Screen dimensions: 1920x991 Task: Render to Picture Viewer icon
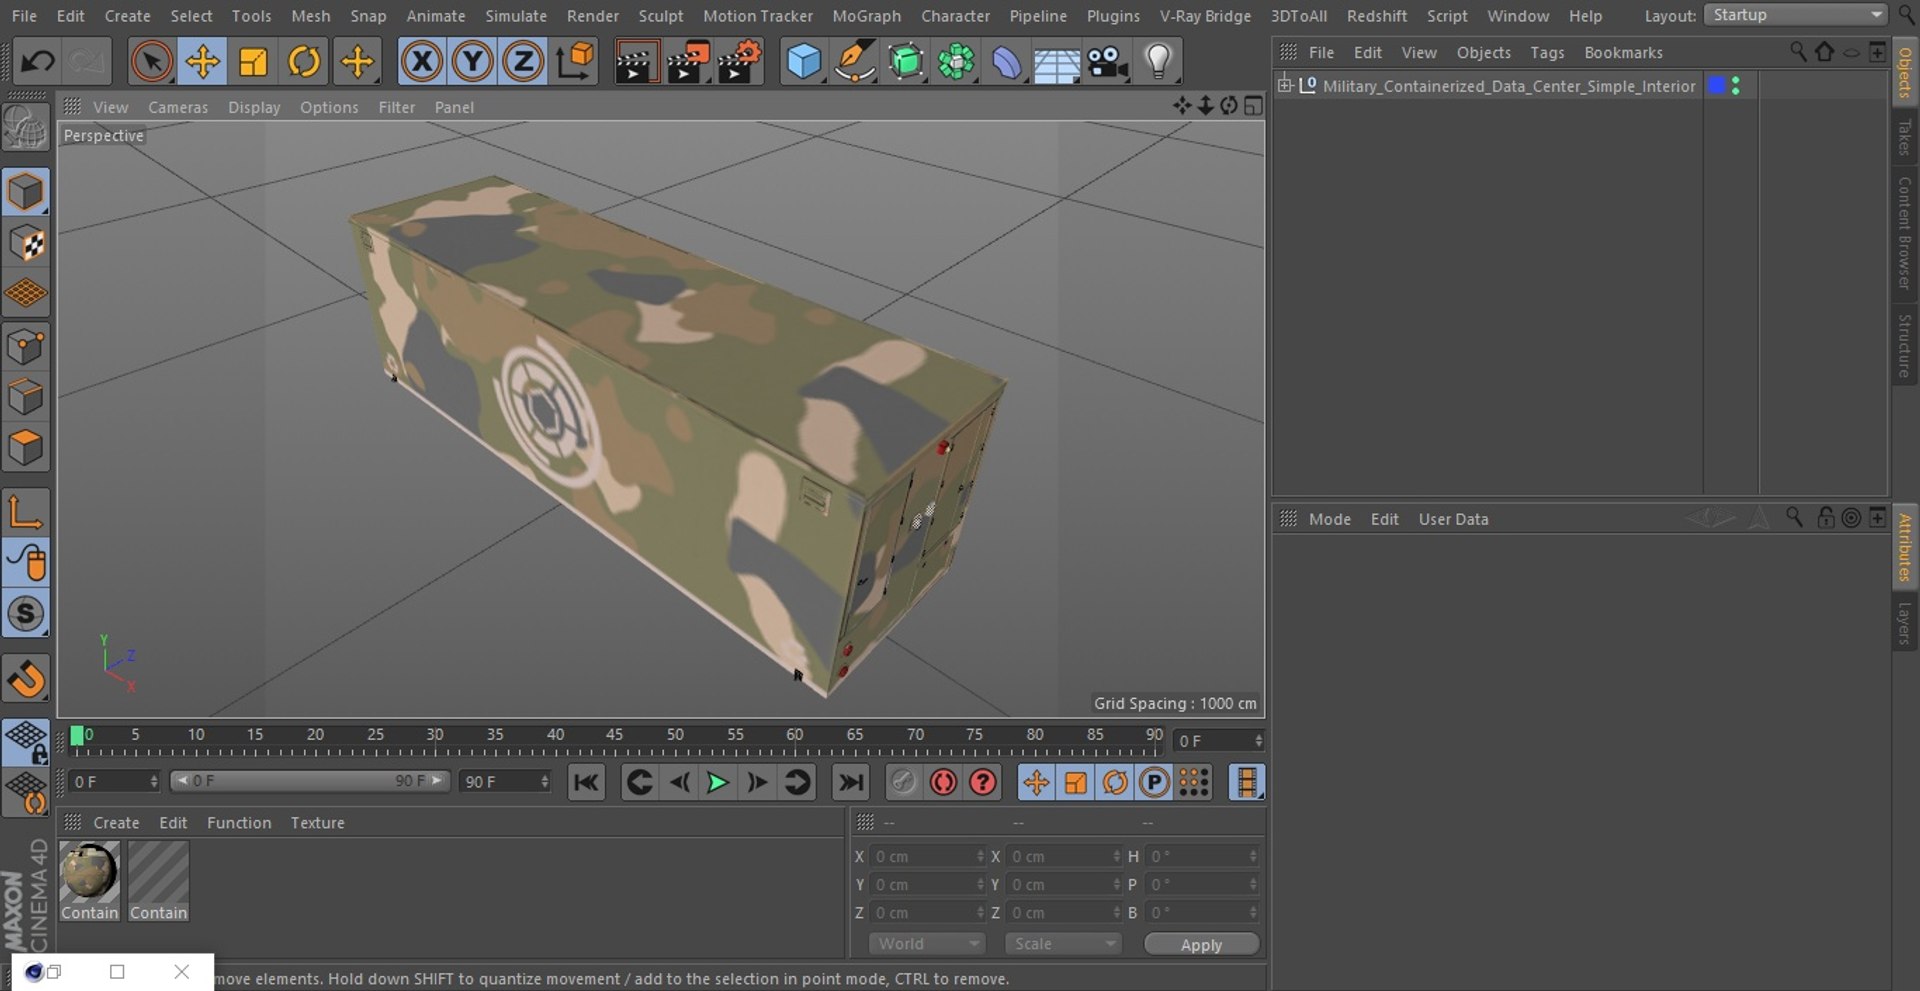pyautogui.click(x=688, y=62)
